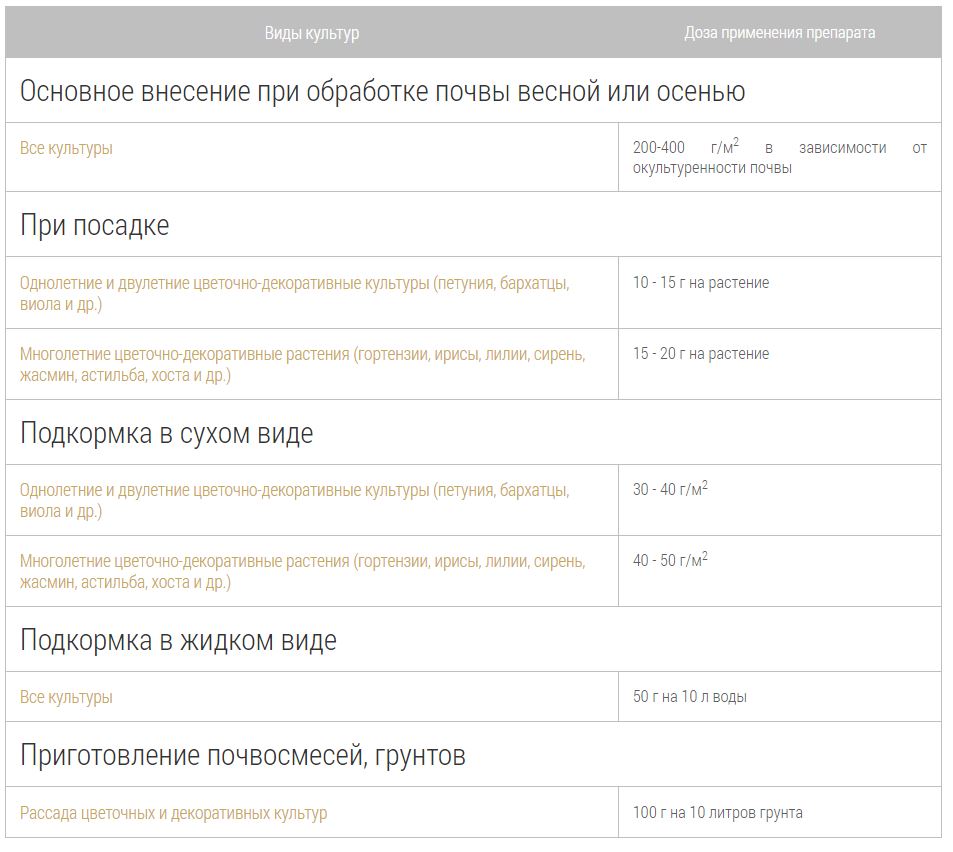
Task: Click the "40 - 50 г/м²" dose cell
Action: [x=669, y=561]
